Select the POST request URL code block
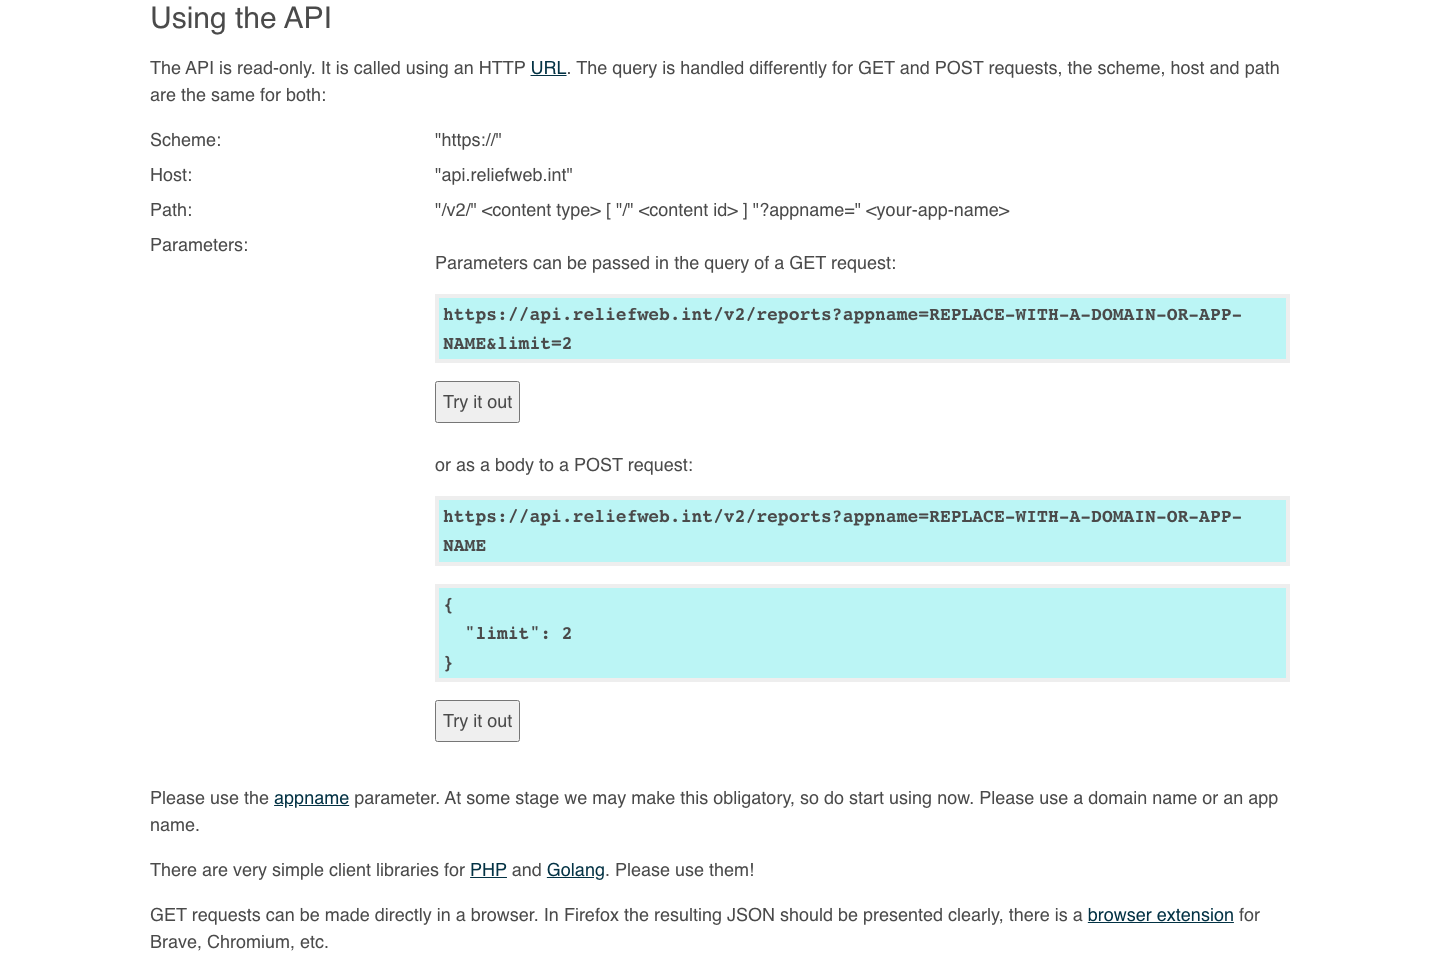This screenshot has height=960, width=1440. pyautogui.click(x=862, y=530)
